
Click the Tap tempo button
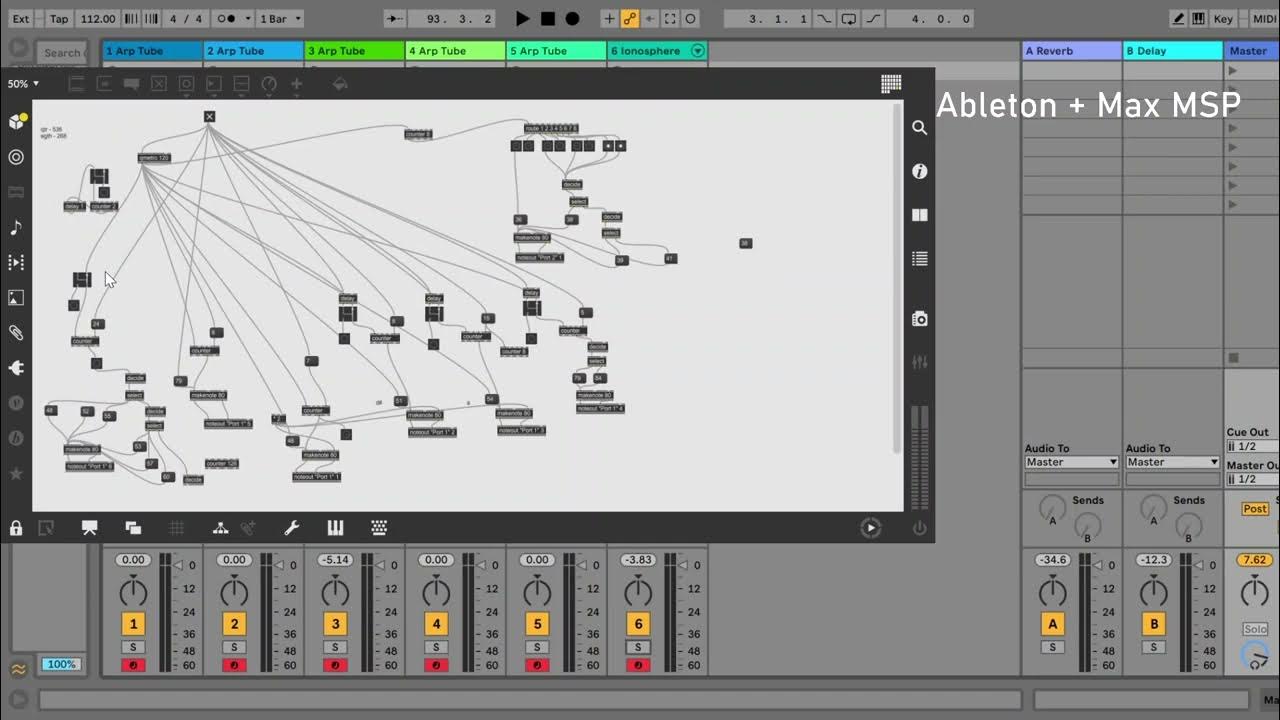coord(59,18)
